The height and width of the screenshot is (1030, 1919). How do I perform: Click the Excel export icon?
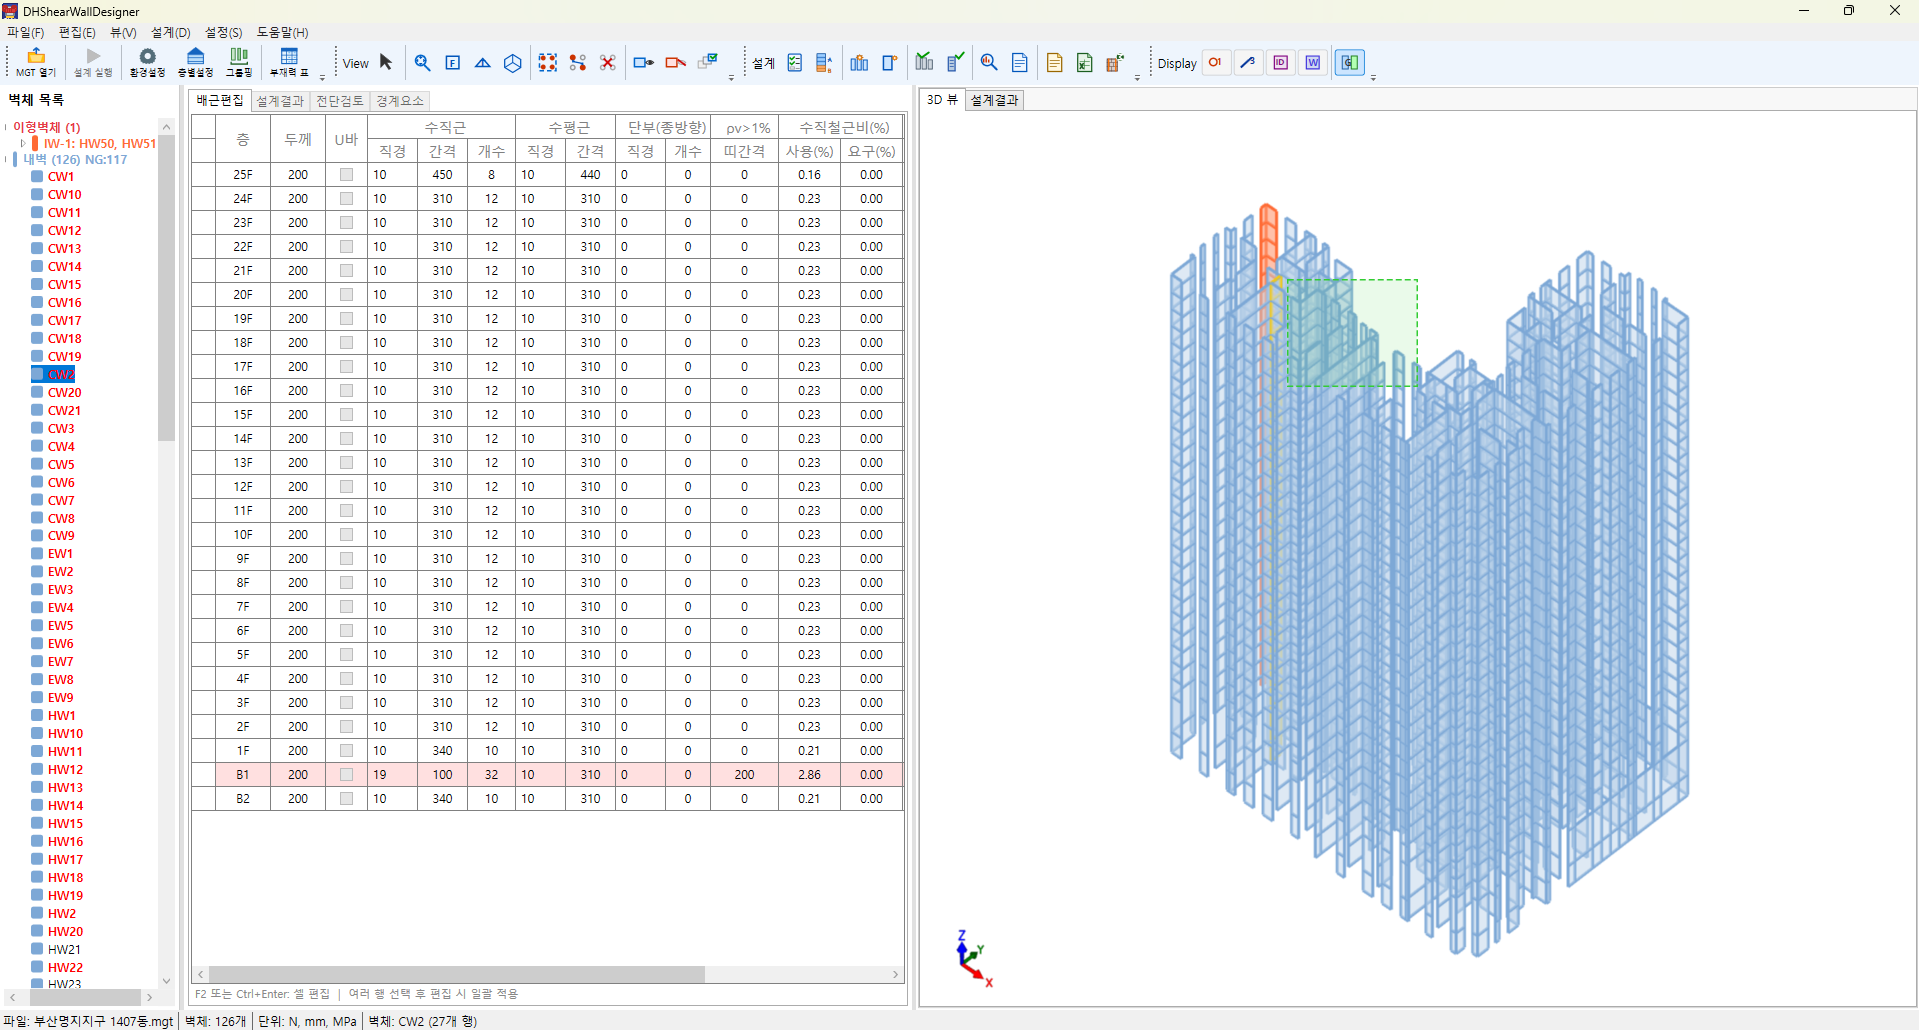pos(1085,63)
